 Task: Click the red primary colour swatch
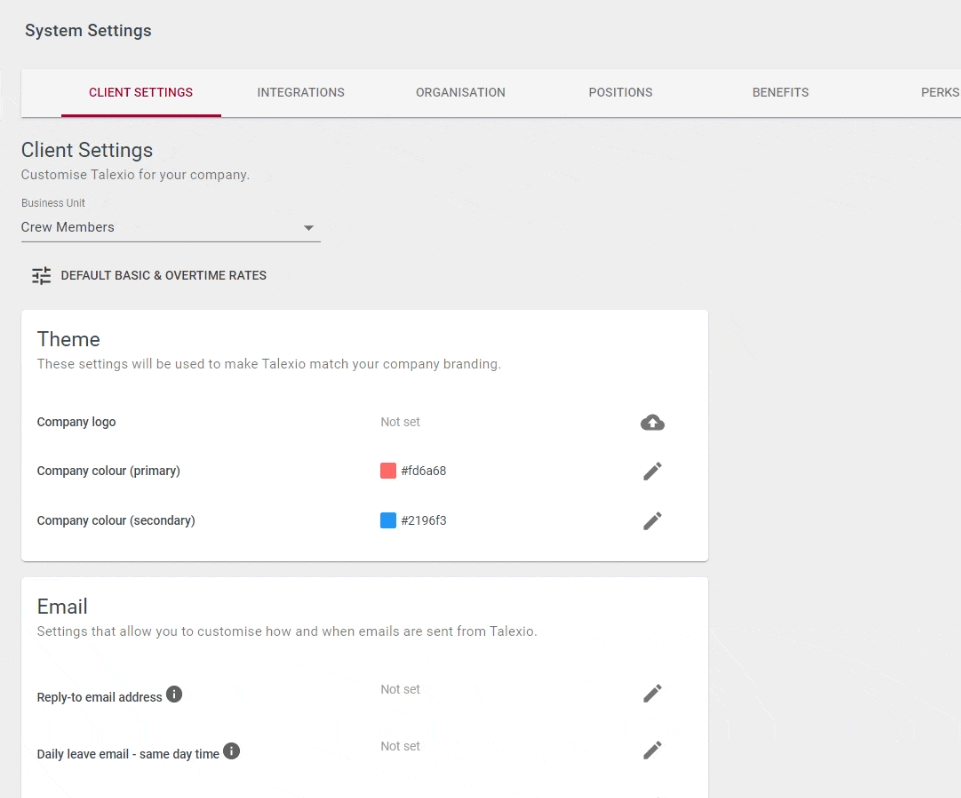[388, 471]
